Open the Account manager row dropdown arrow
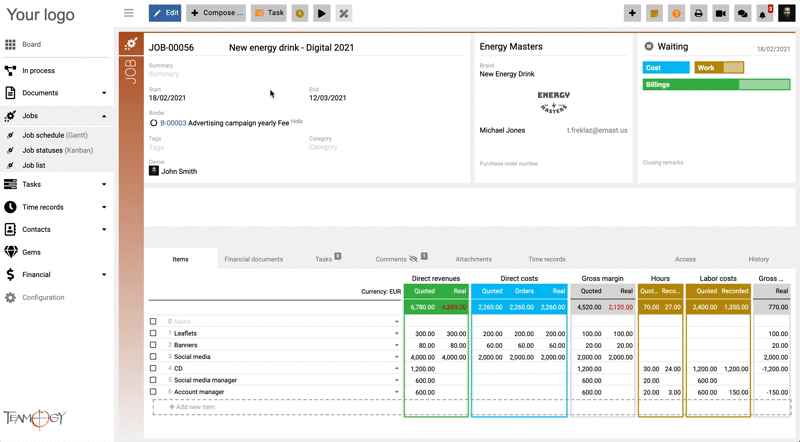Screen dimensions: 800x442 point(396,392)
